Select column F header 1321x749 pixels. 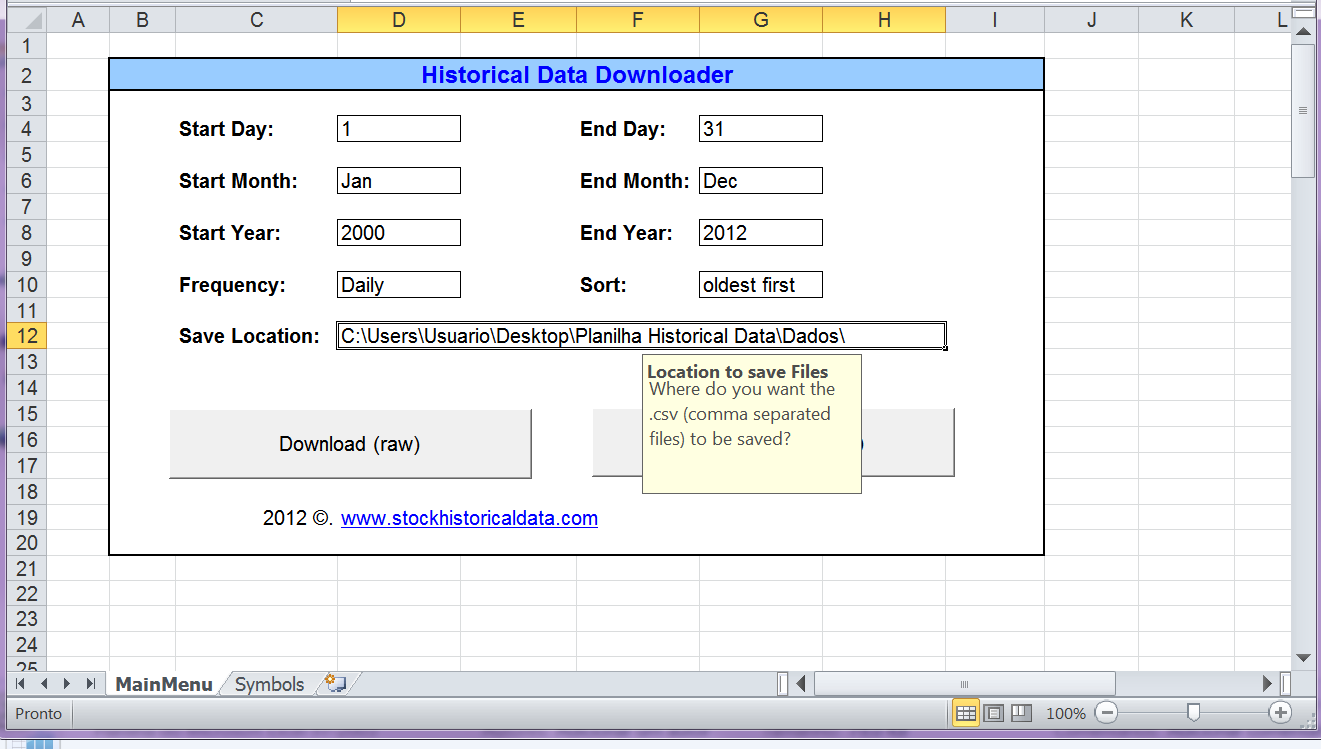point(638,19)
